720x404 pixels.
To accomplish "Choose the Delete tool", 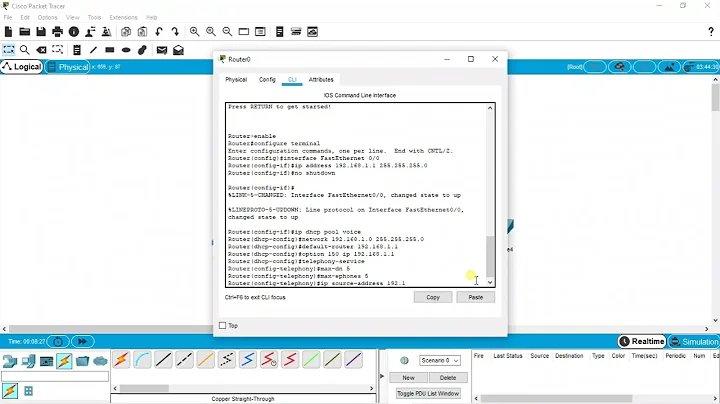I will pyautogui.click(x=41, y=50).
